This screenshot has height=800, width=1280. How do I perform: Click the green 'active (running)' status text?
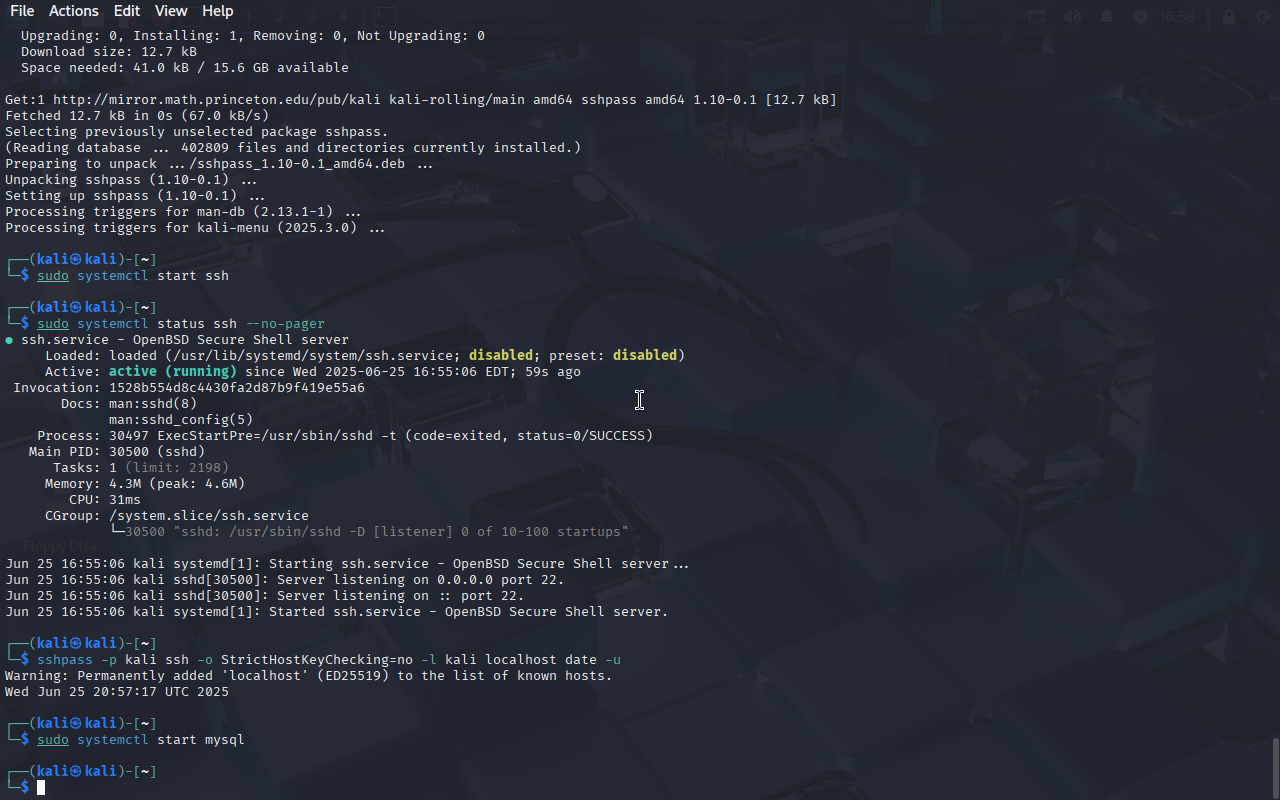[173, 372]
